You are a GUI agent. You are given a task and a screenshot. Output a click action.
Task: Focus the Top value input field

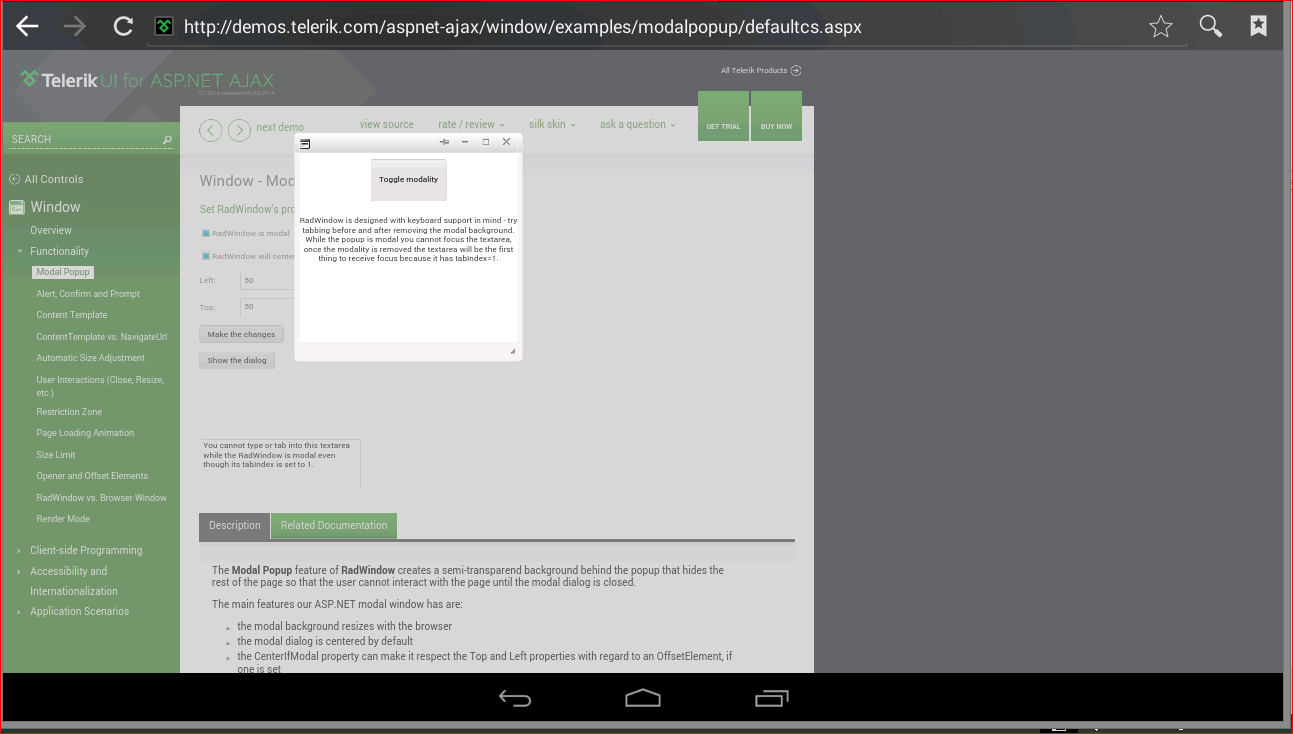pyautogui.click(x=267, y=307)
